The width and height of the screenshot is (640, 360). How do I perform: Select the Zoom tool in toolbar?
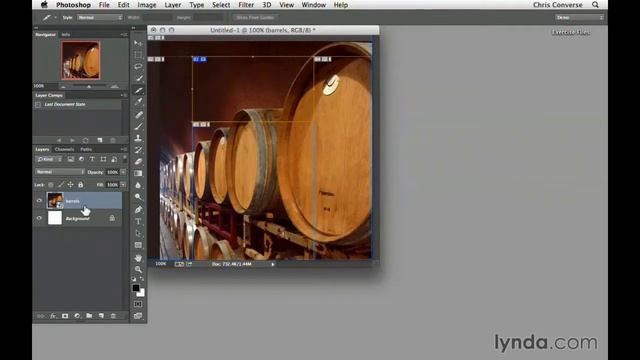pyautogui.click(x=138, y=269)
